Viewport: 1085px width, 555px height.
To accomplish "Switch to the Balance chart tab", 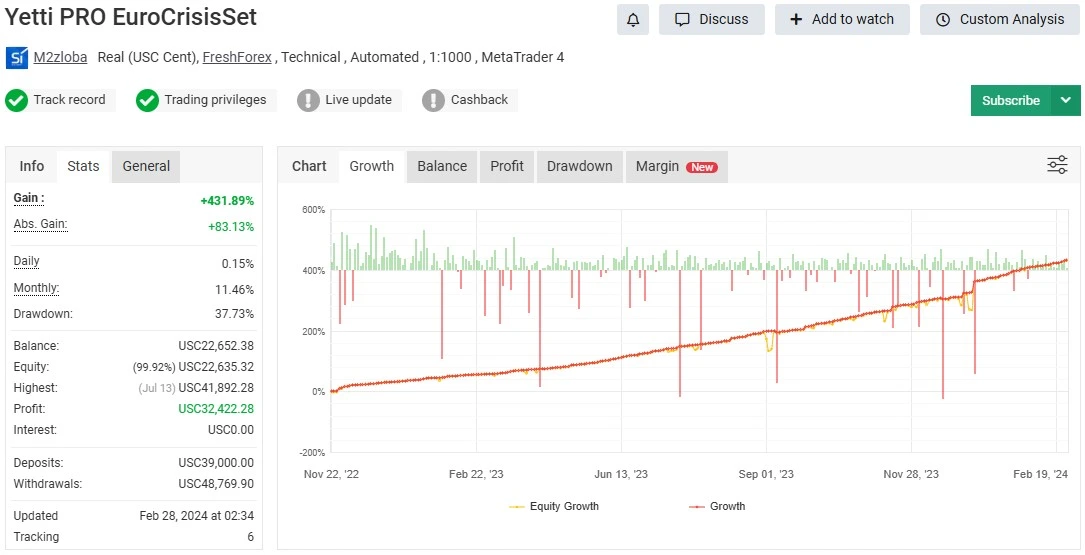I will (442, 166).
